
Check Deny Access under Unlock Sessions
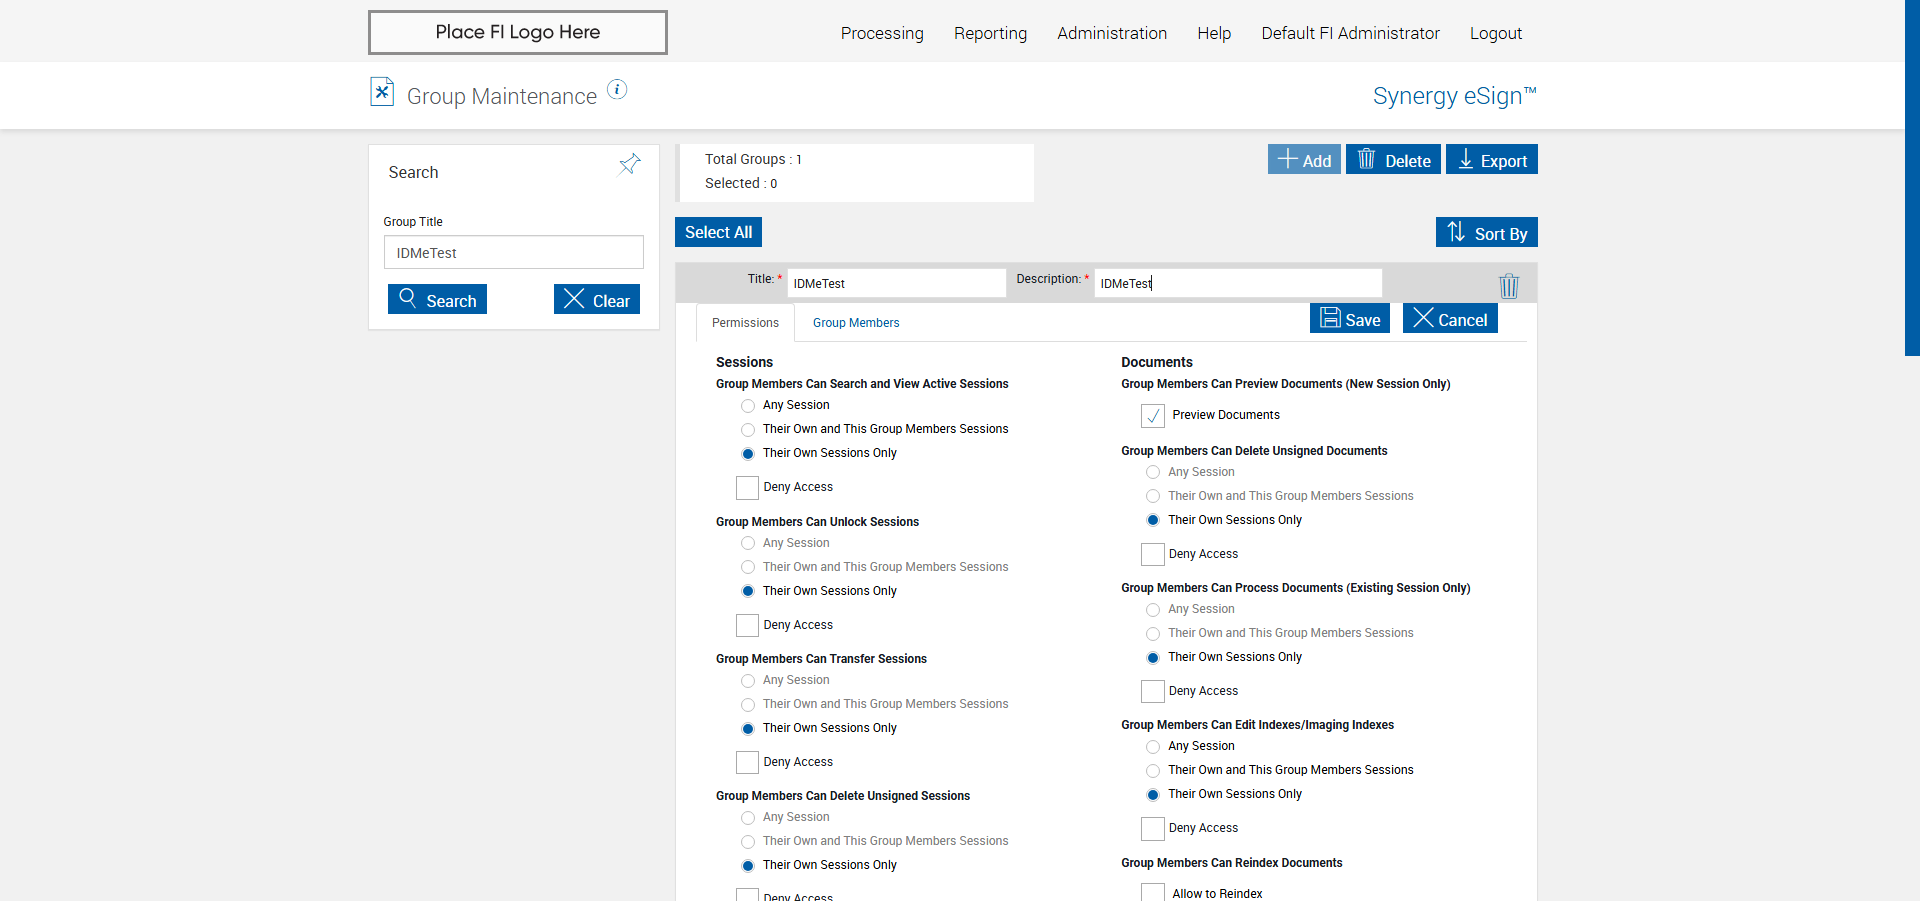coord(747,626)
